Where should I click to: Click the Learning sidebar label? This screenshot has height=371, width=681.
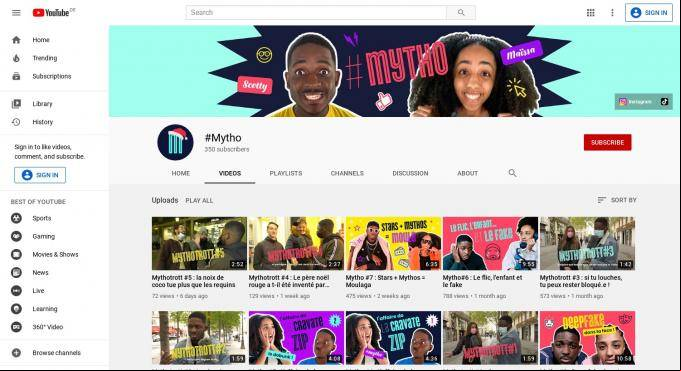(45, 309)
